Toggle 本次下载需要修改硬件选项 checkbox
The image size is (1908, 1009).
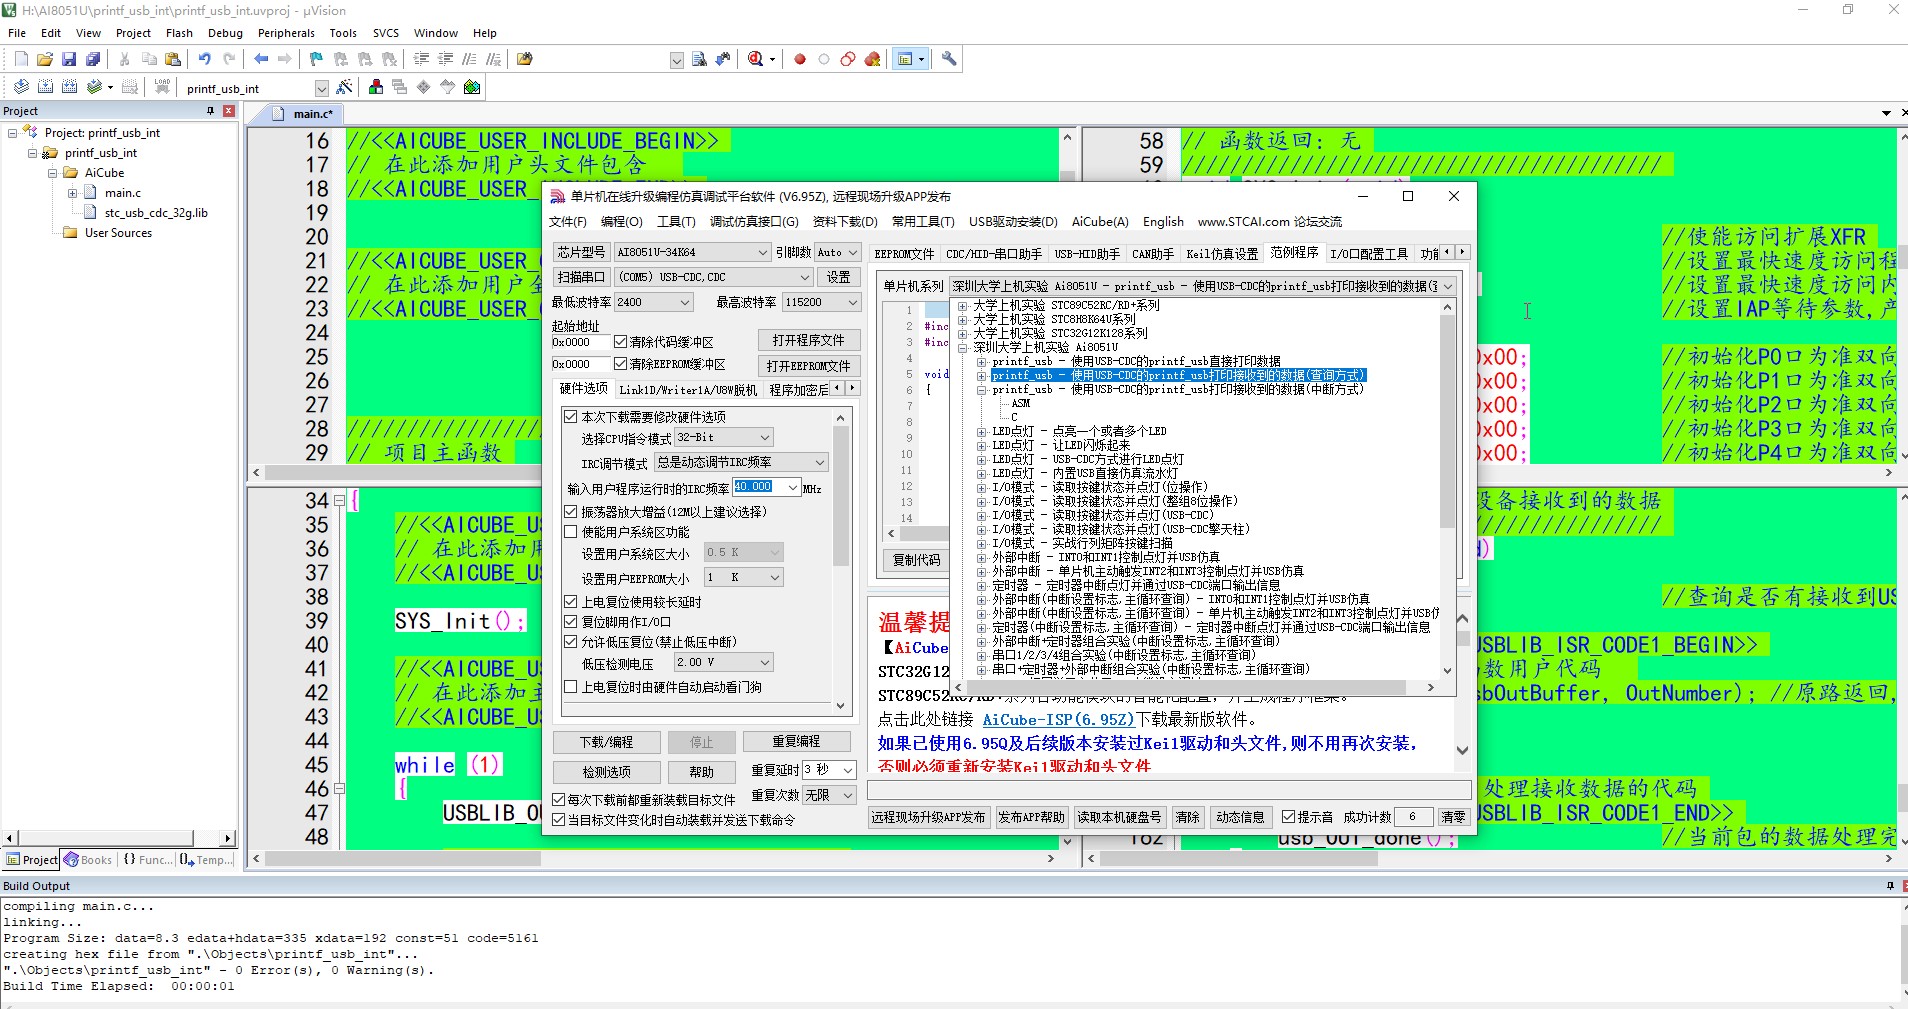coord(571,416)
